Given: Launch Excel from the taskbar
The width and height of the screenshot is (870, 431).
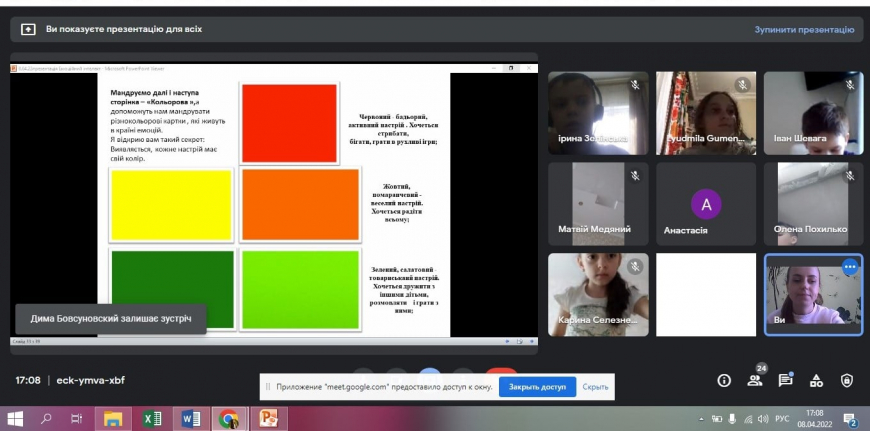Looking at the screenshot, I should click(152, 419).
